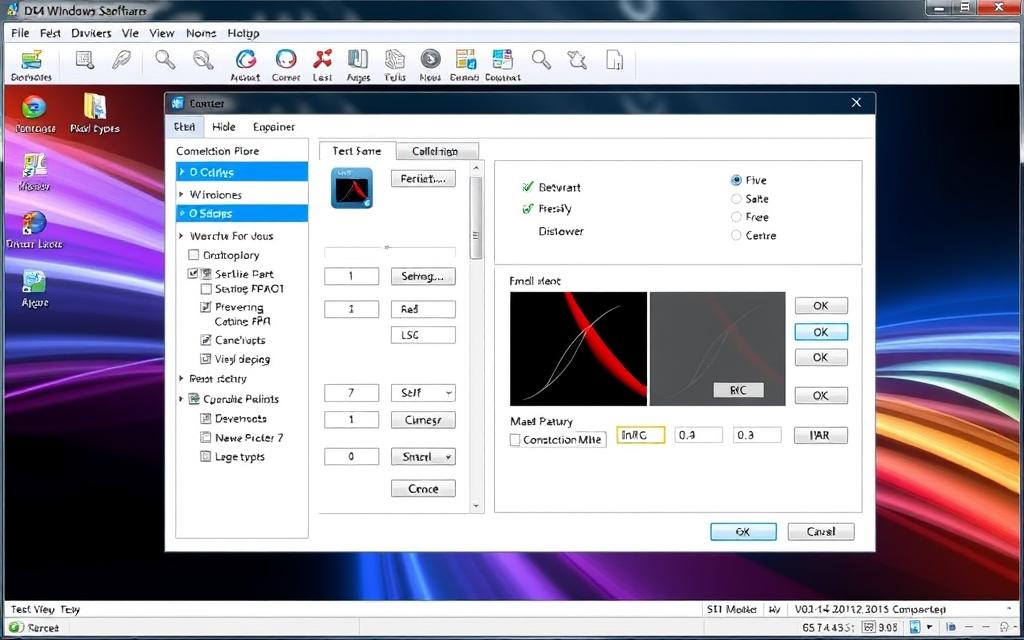
Task: Click the Dorhsates toolbar icon
Action: click(31, 60)
